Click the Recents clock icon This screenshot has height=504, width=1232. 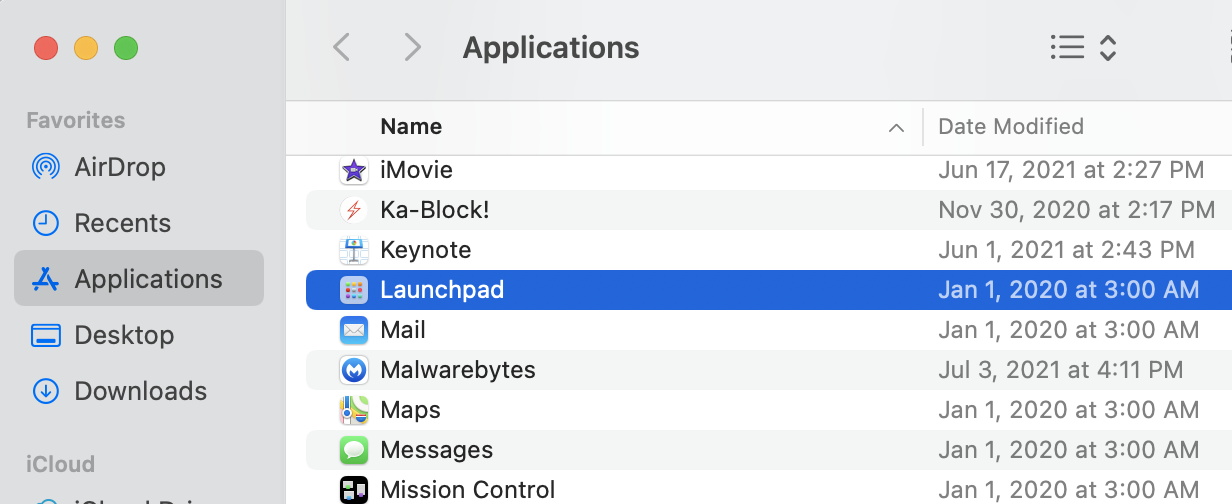click(x=45, y=223)
